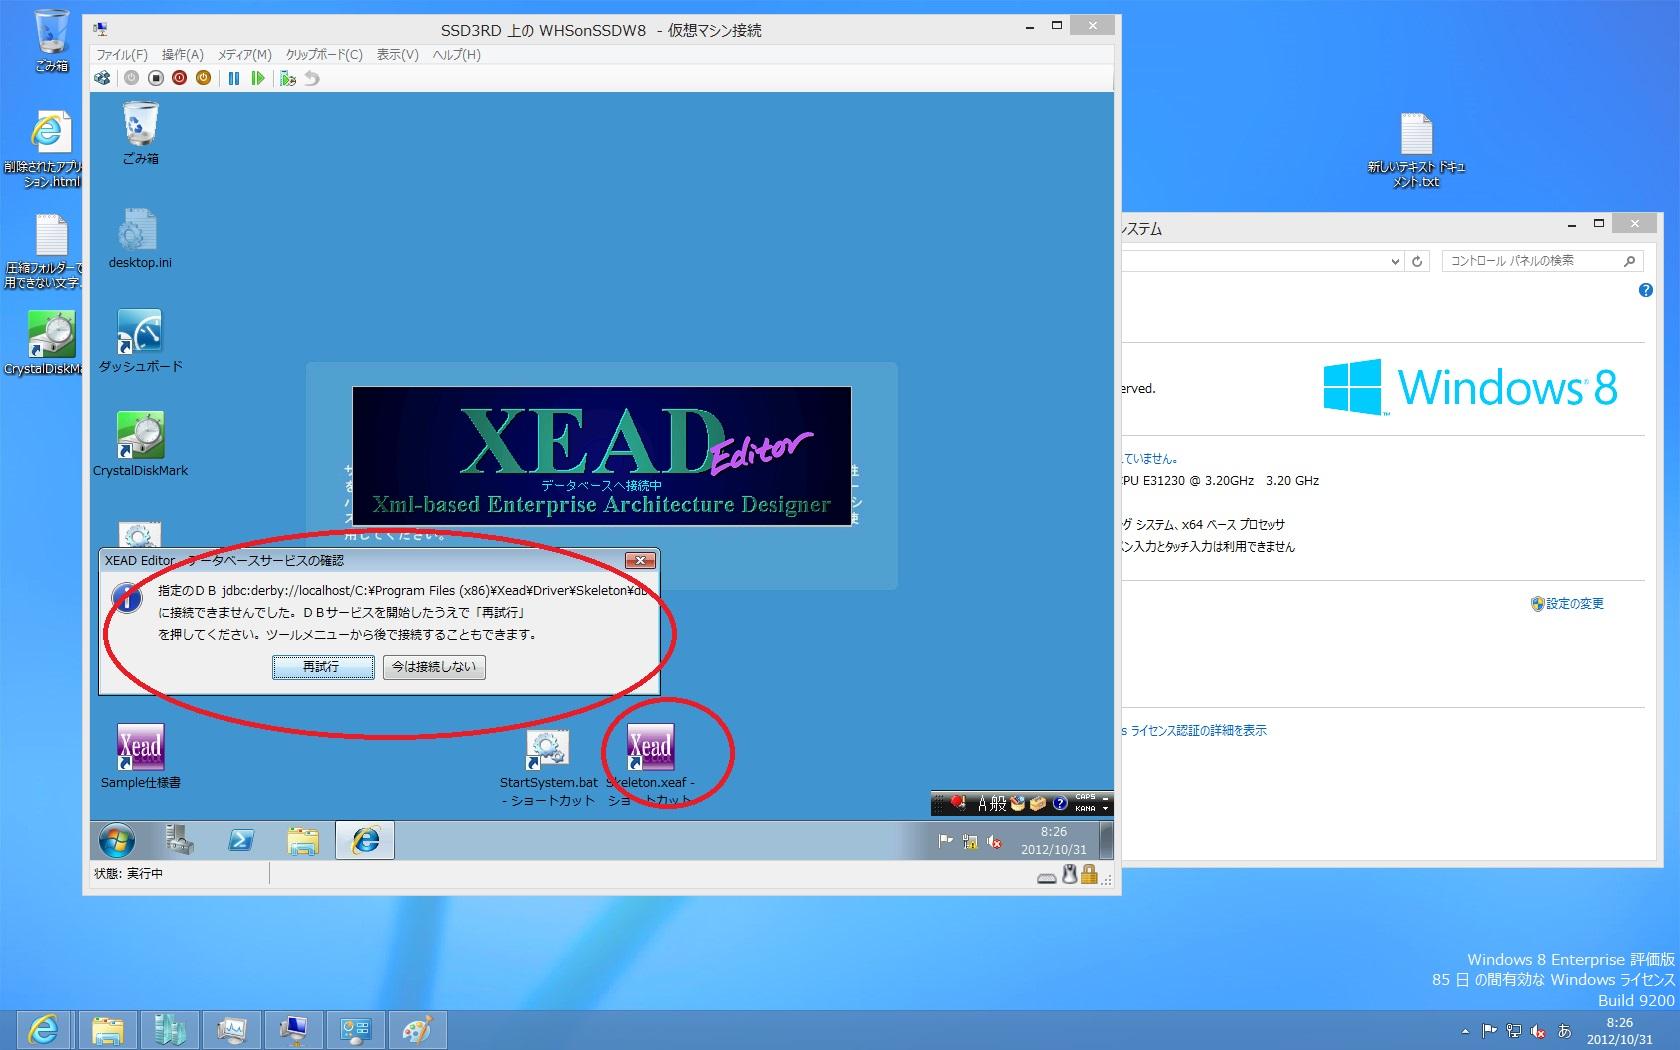Show hidden icons in the host system tray
The width and height of the screenshot is (1680, 1050).
click(1466, 1031)
